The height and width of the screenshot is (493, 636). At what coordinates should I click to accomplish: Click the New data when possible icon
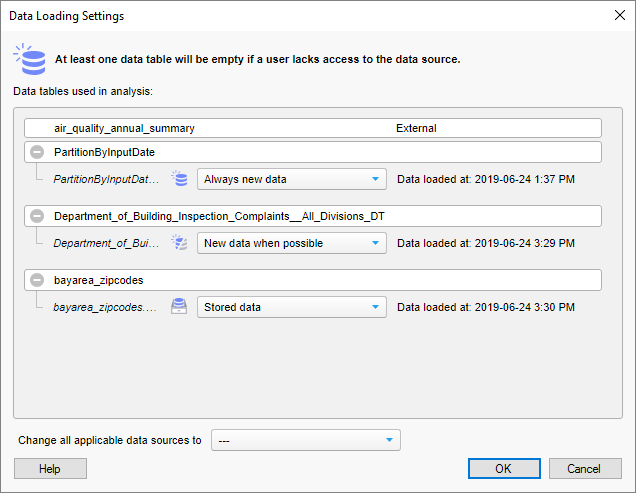click(x=180, y=243)
